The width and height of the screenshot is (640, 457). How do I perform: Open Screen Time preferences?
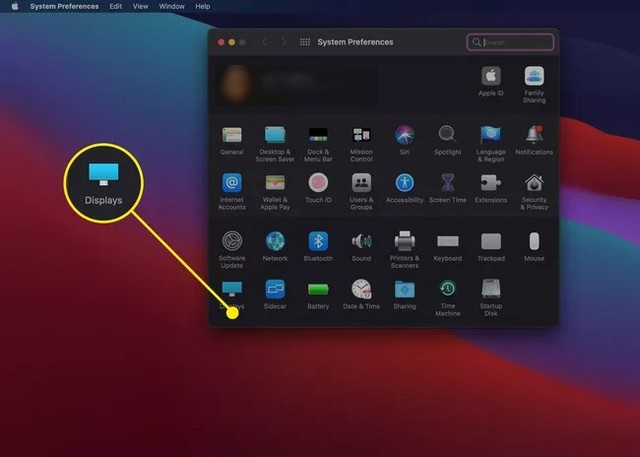pos(448,188)
